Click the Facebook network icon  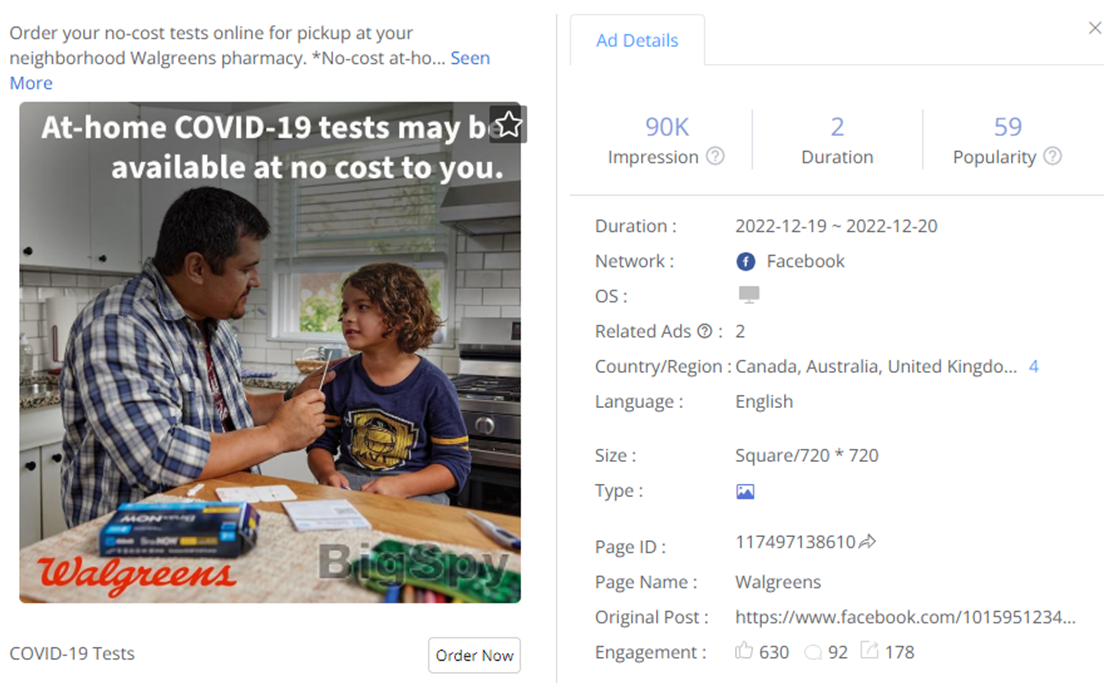tap(745, 262)
